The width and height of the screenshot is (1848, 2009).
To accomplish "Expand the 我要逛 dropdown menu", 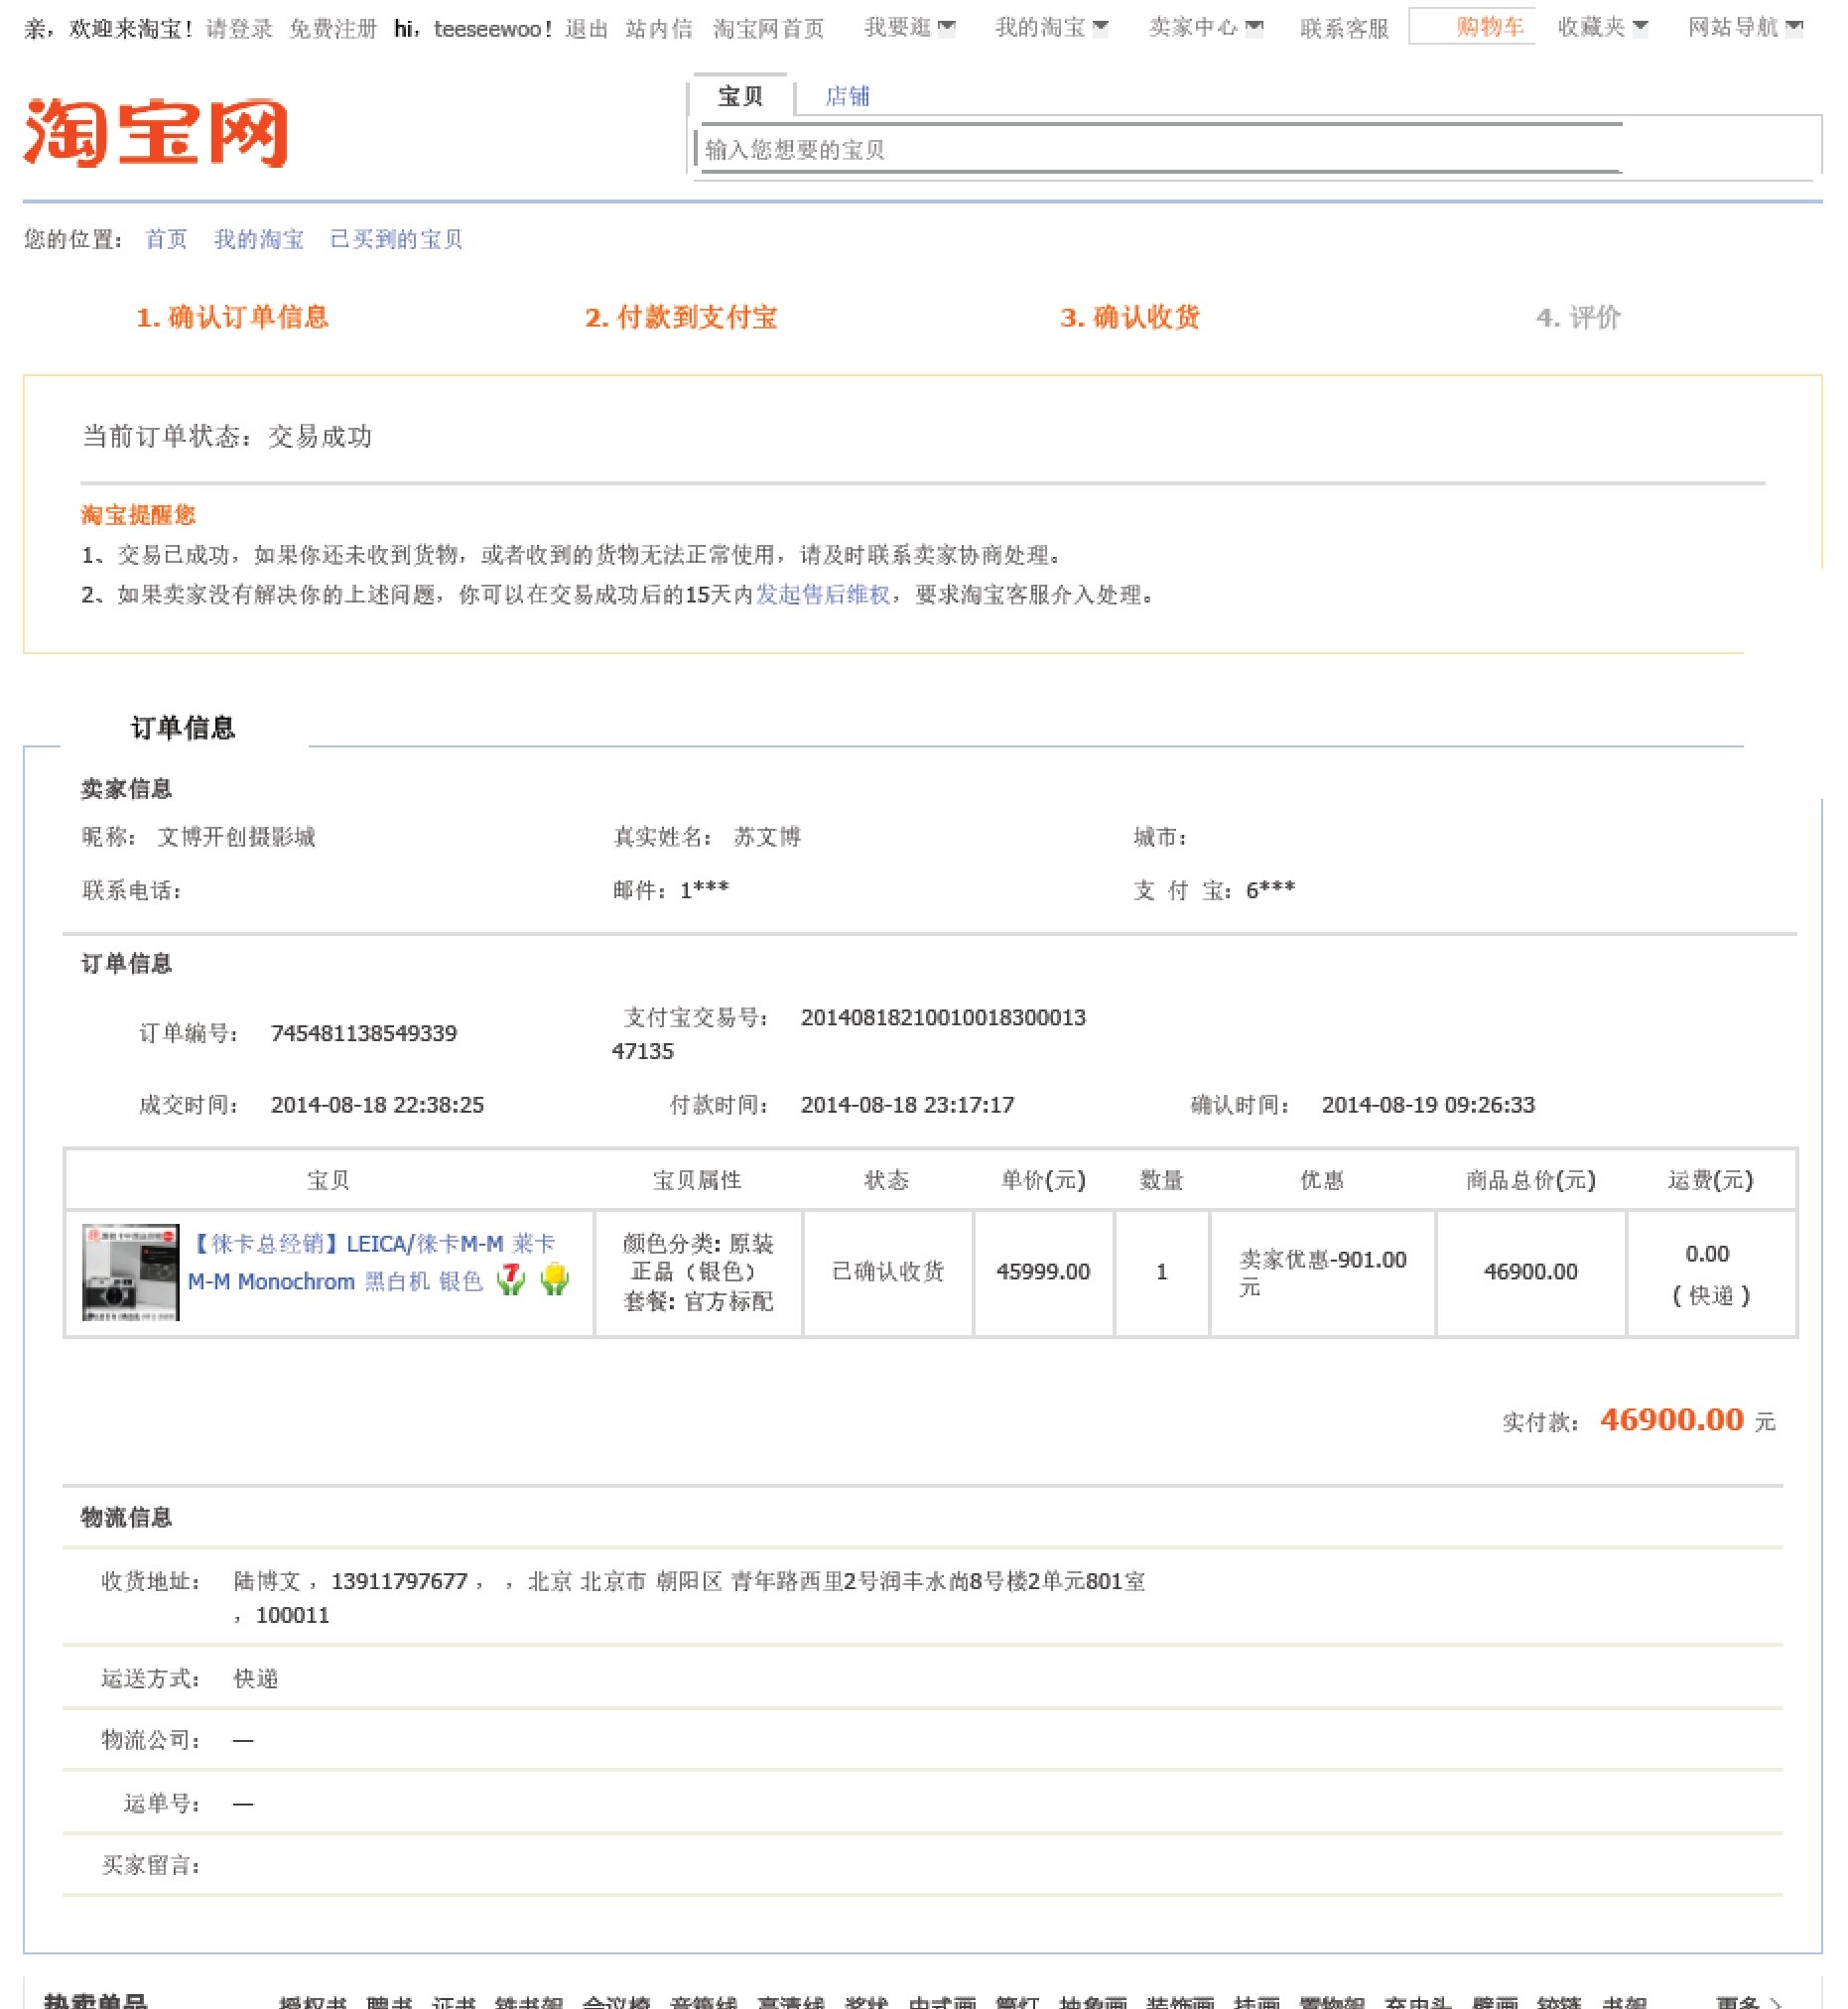I will pyautogui.click(x=910, y=28).
